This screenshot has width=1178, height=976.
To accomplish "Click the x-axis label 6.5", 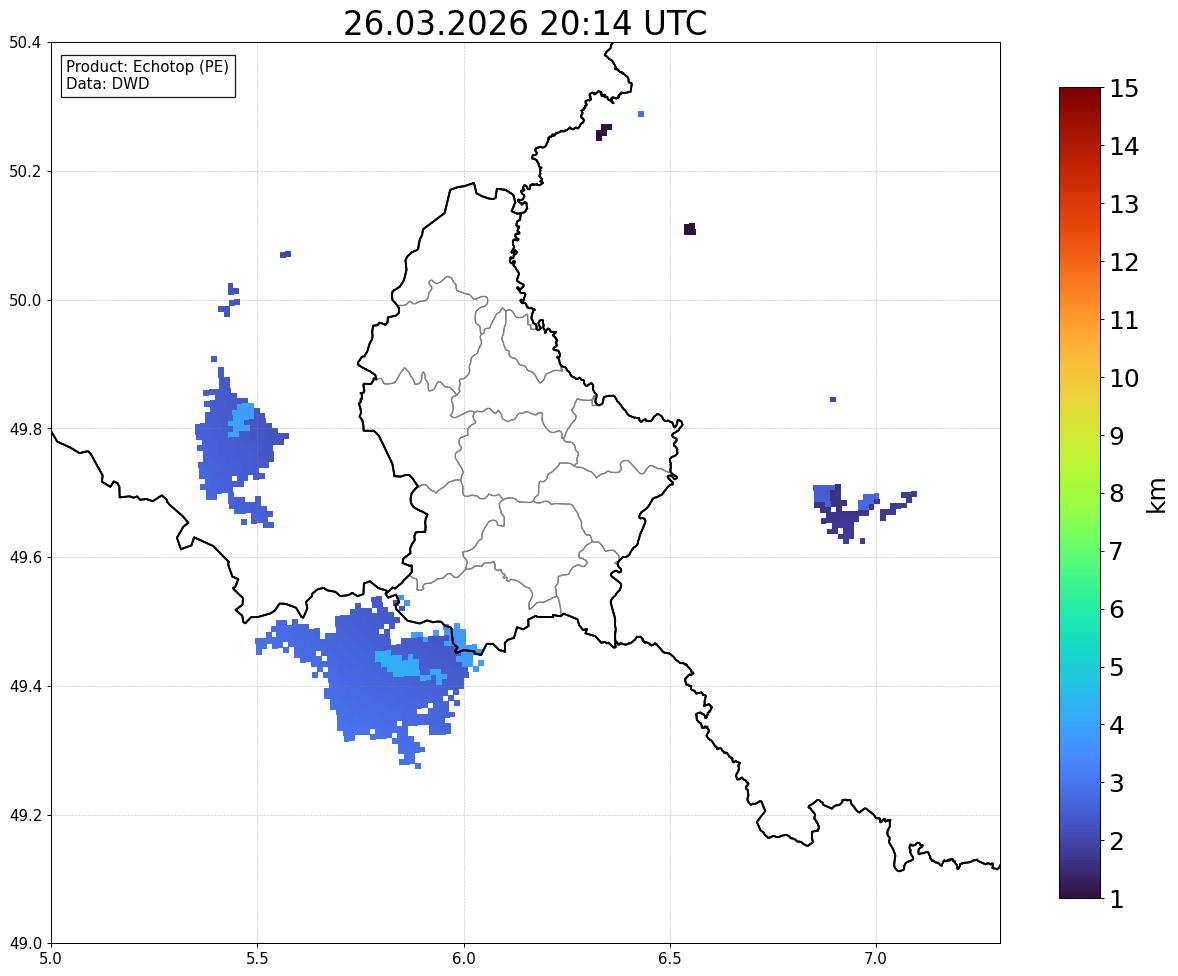I will point(670,959).
